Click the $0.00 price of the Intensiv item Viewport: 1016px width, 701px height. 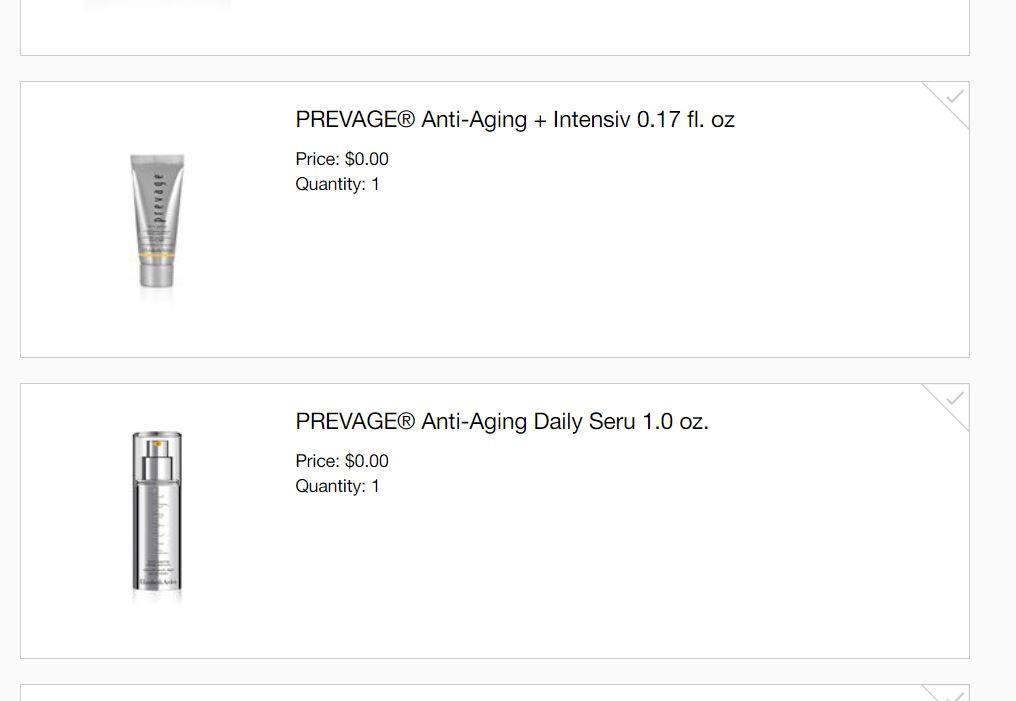(367, 159)
